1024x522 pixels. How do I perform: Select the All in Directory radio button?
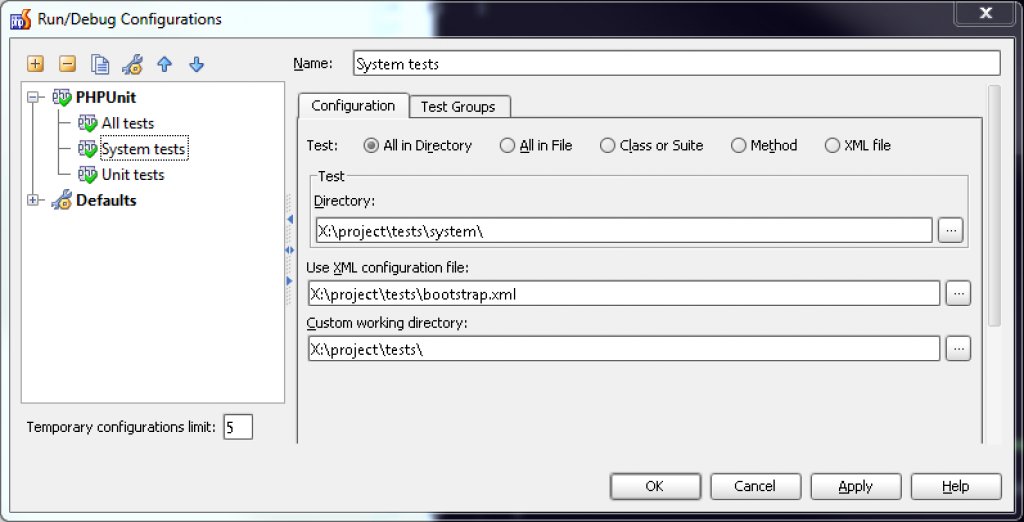tap(371, 145)
